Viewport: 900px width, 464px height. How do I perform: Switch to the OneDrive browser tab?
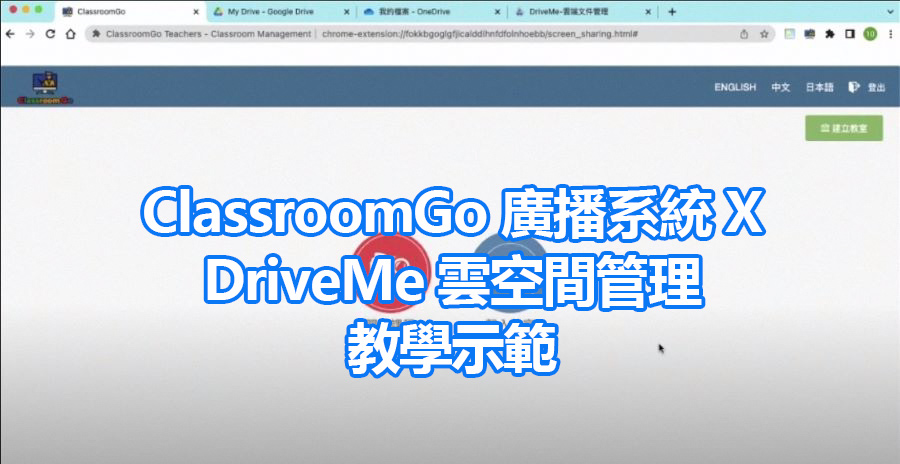[x=432, y=11]
